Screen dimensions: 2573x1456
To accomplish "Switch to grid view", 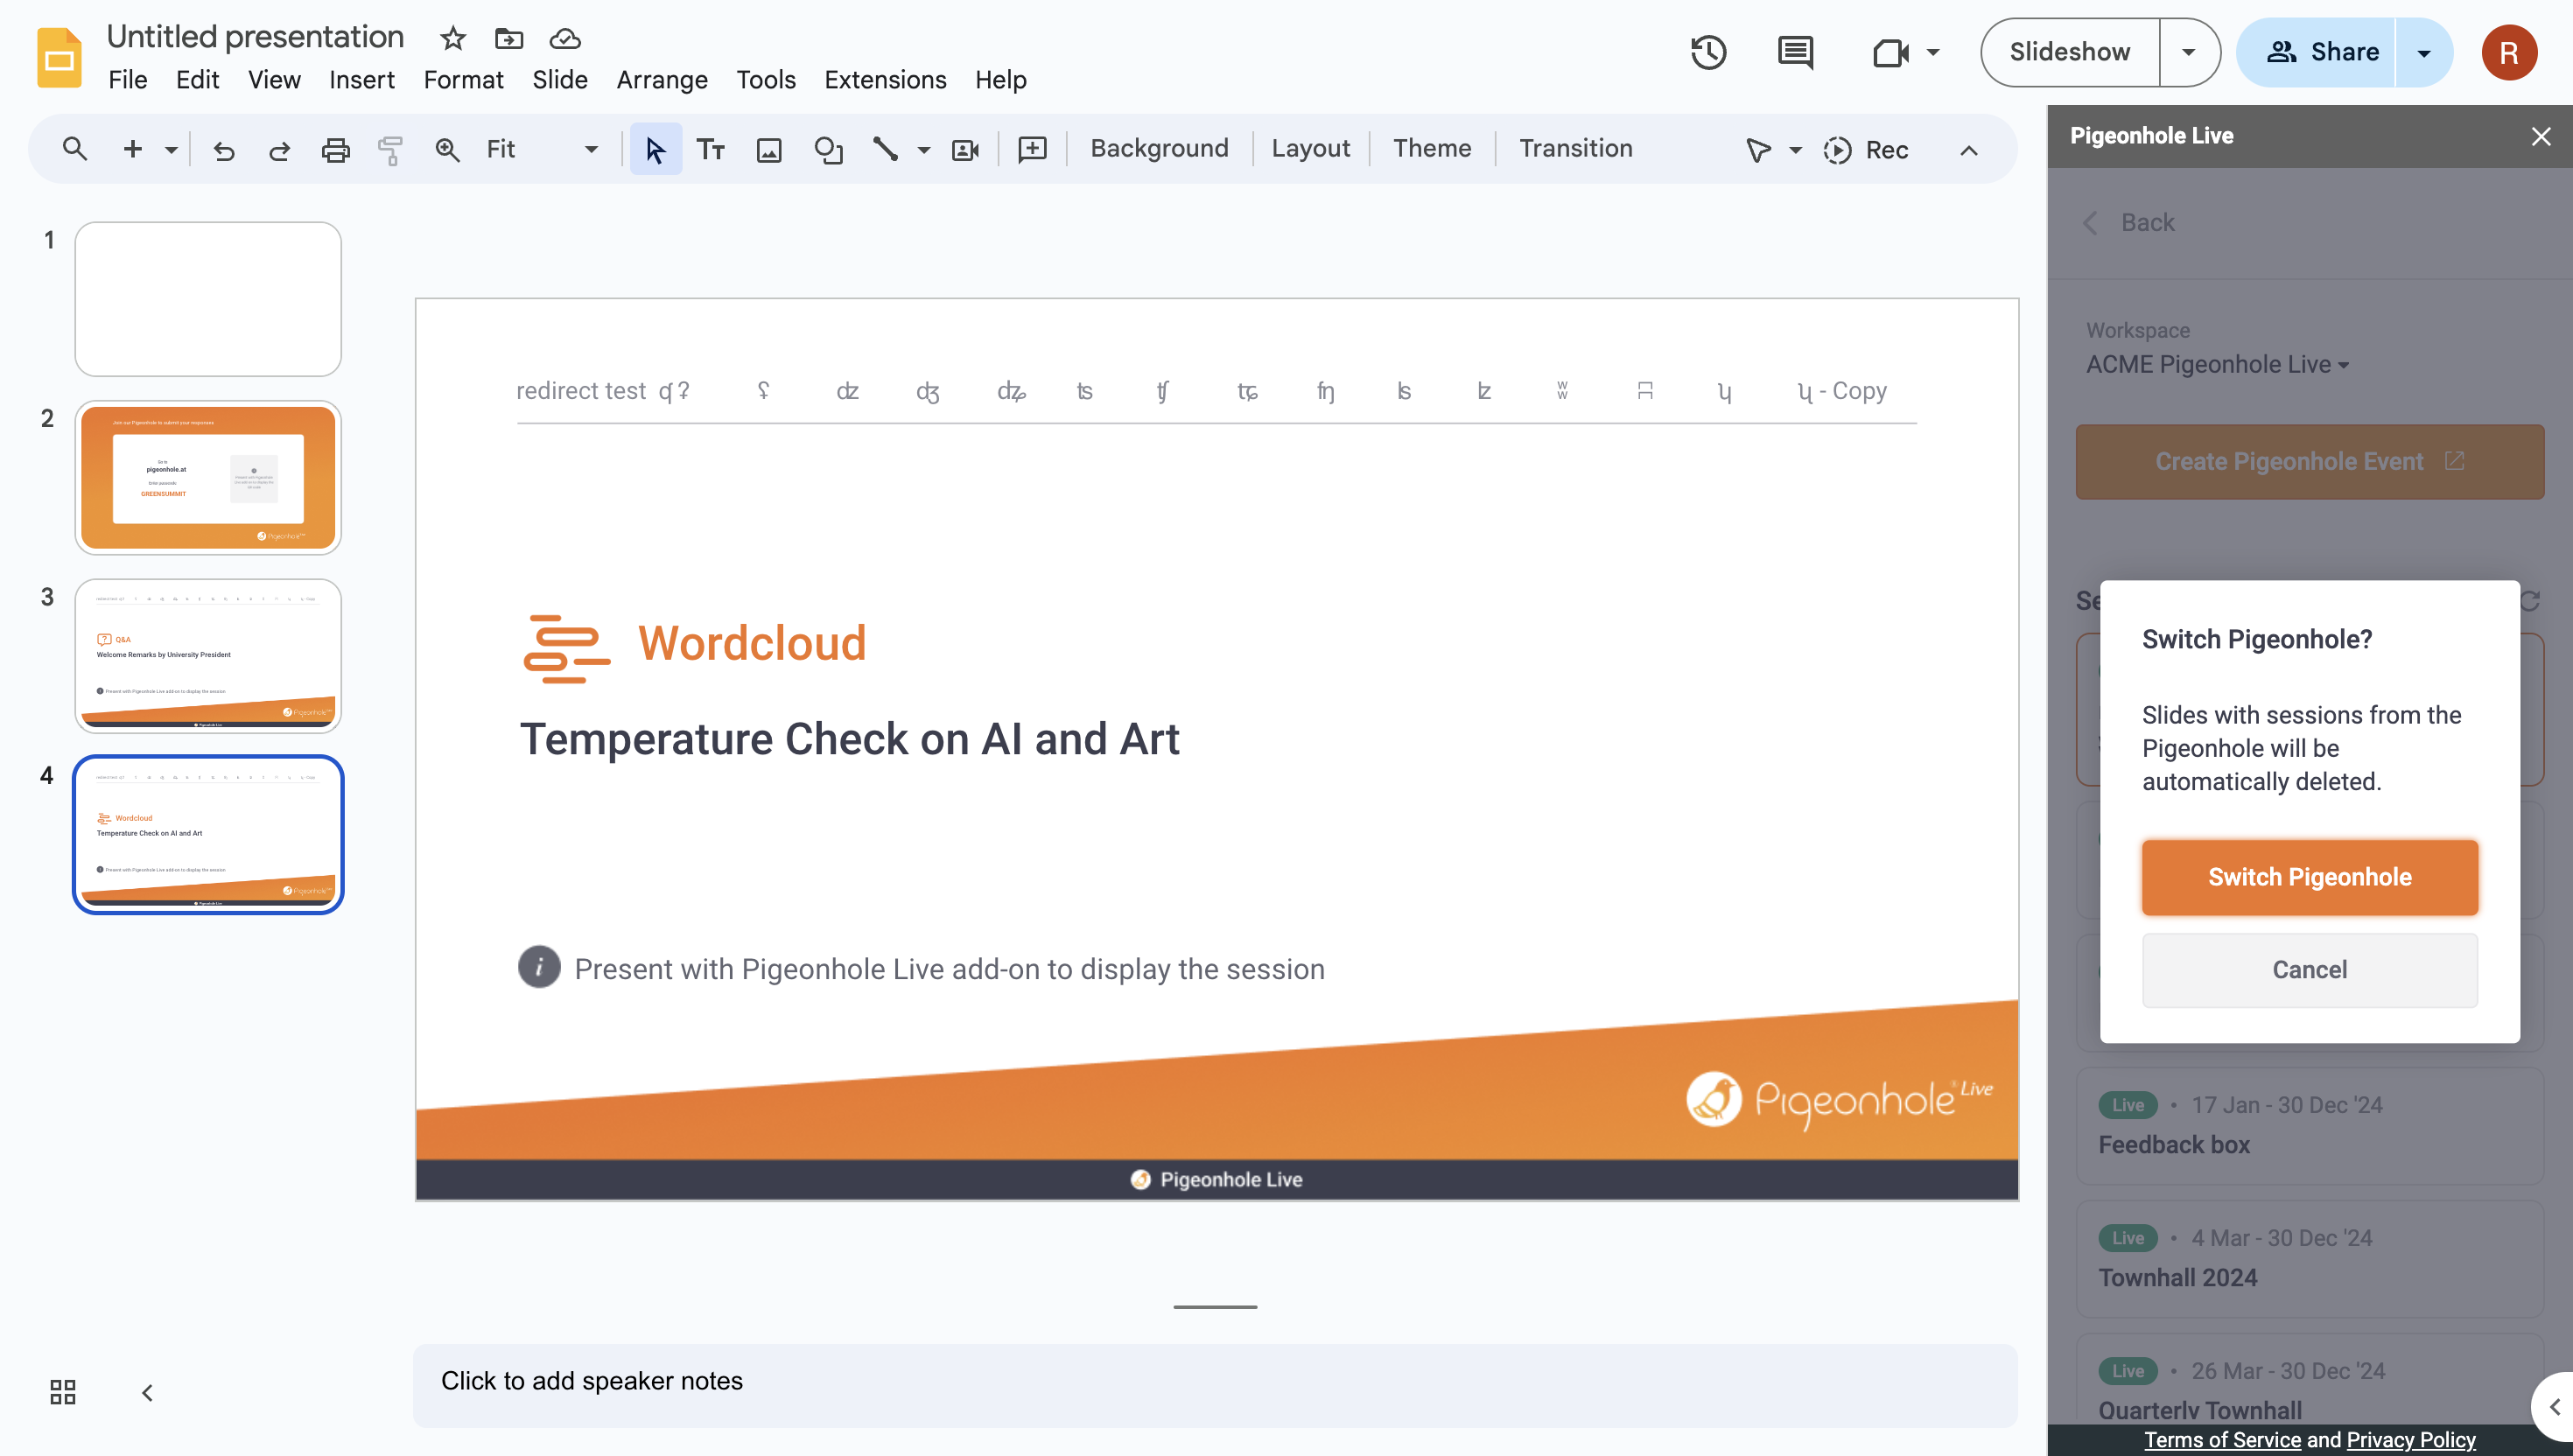I will [63, 1391].
